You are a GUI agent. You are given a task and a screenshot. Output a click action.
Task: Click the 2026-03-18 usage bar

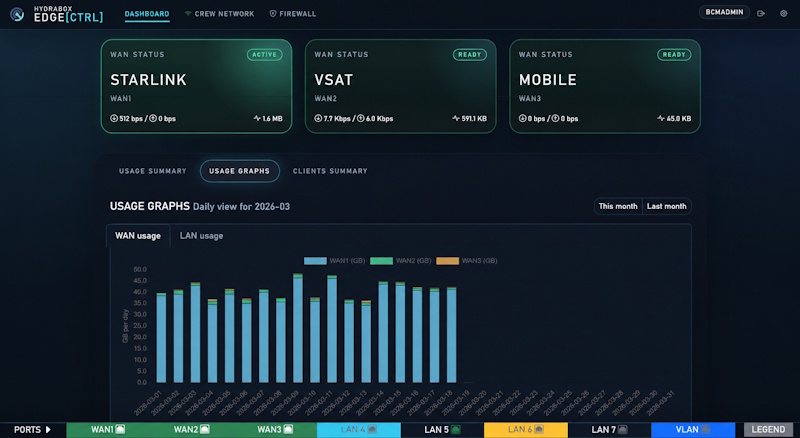452,335
